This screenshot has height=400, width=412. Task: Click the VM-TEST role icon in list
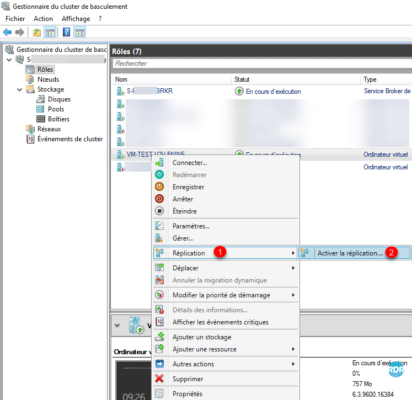point(120,154)
